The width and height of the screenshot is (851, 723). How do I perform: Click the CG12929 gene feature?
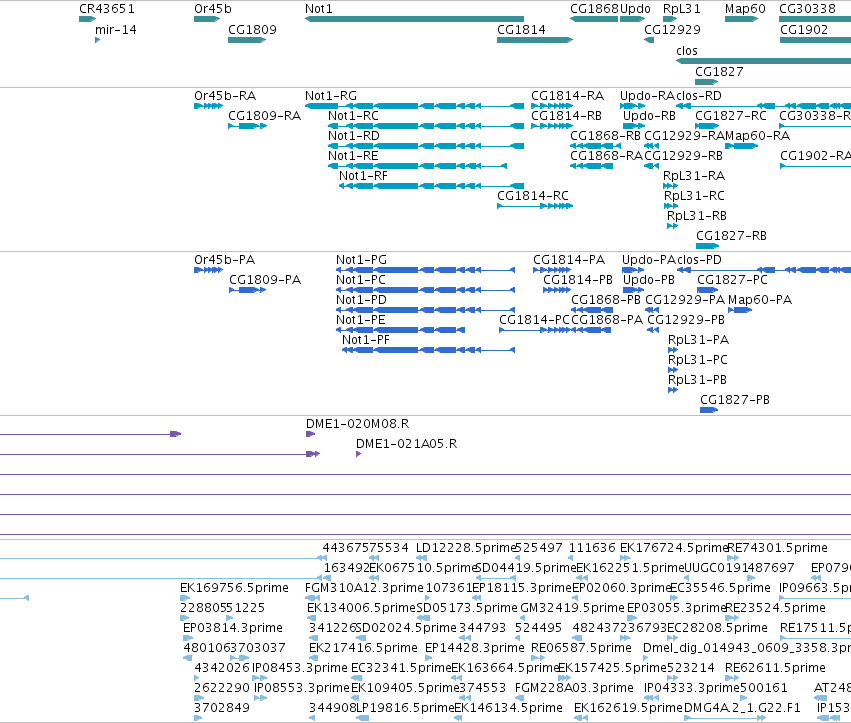click(x=649, y=40)
